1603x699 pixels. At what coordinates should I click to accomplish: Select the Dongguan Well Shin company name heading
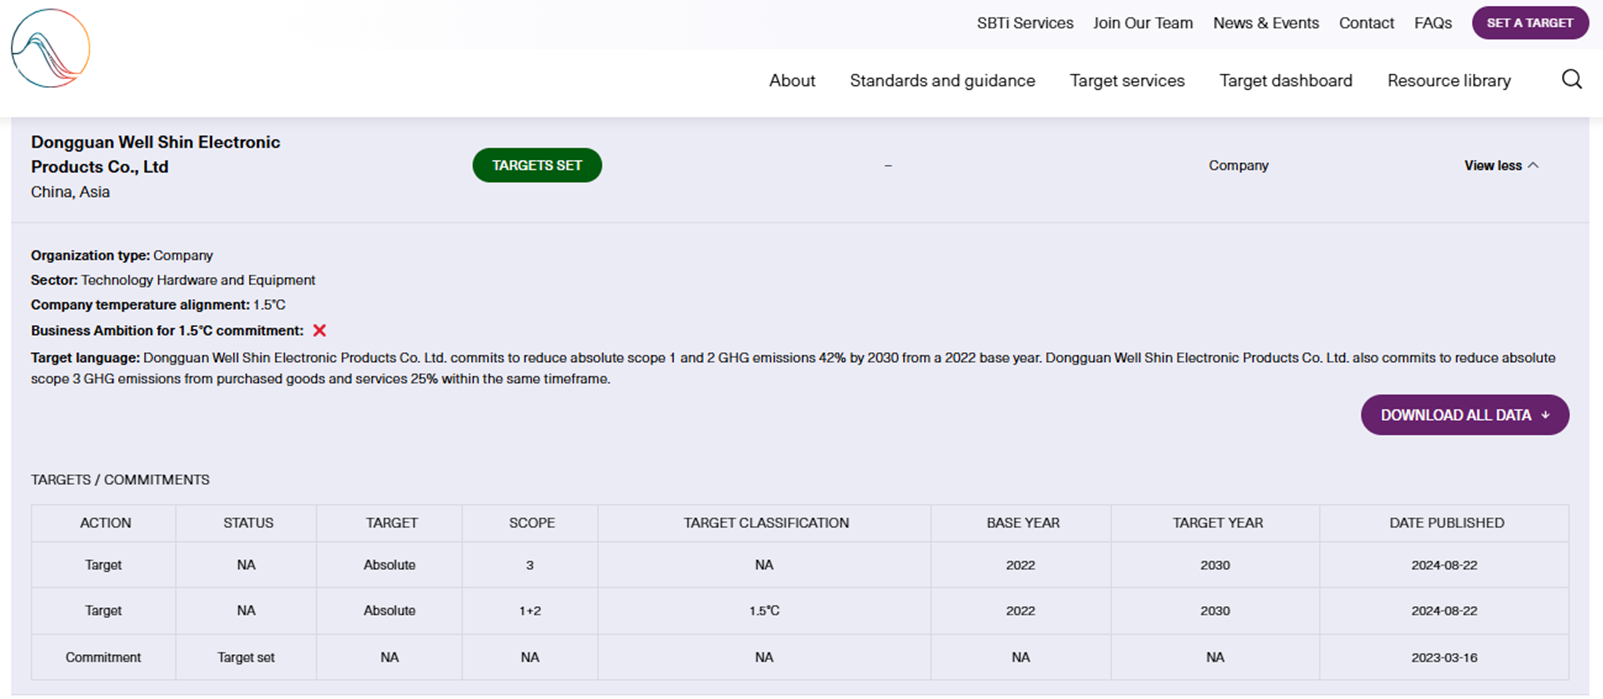coord(155,155)
